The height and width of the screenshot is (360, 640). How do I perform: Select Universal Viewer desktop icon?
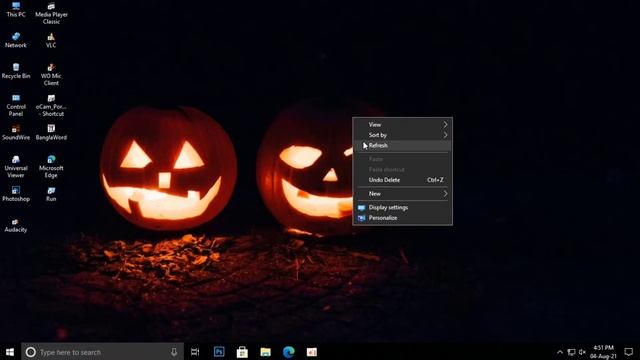click(16, 167)
